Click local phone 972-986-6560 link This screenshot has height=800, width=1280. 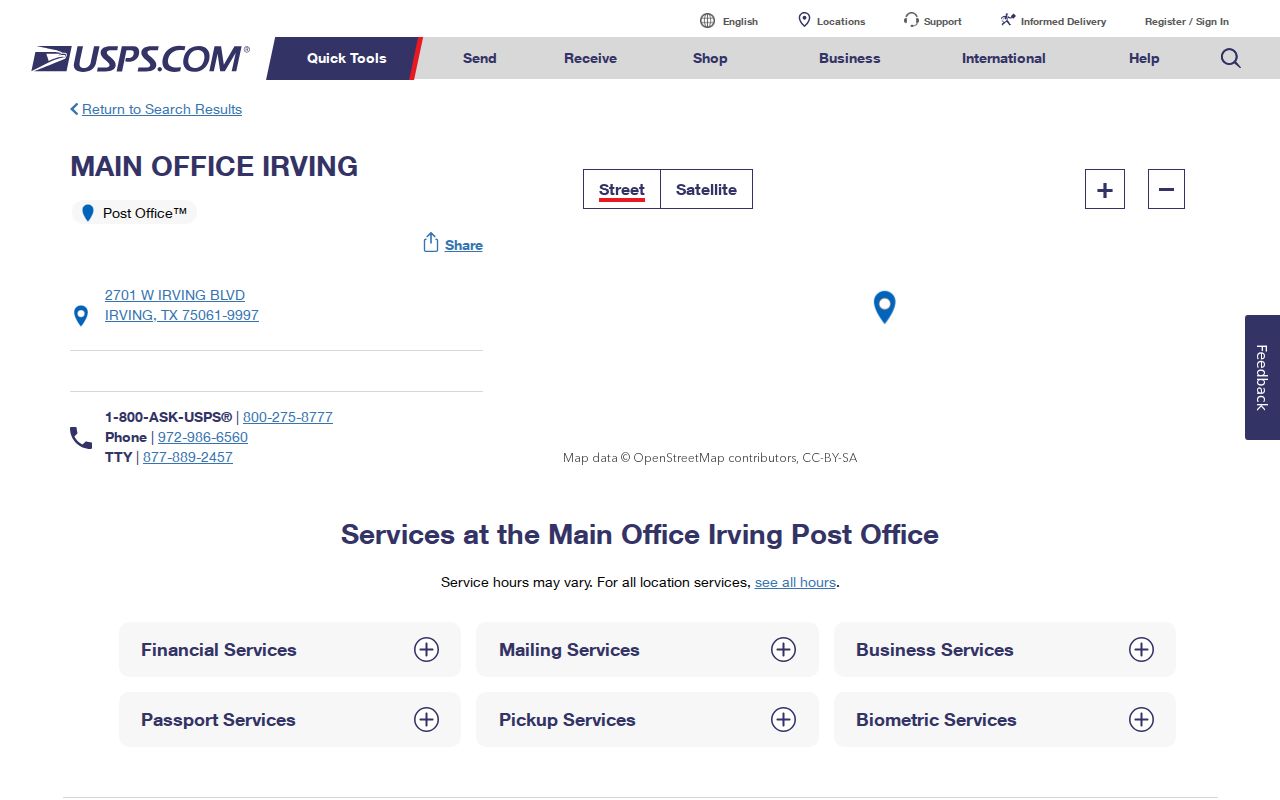203,437
